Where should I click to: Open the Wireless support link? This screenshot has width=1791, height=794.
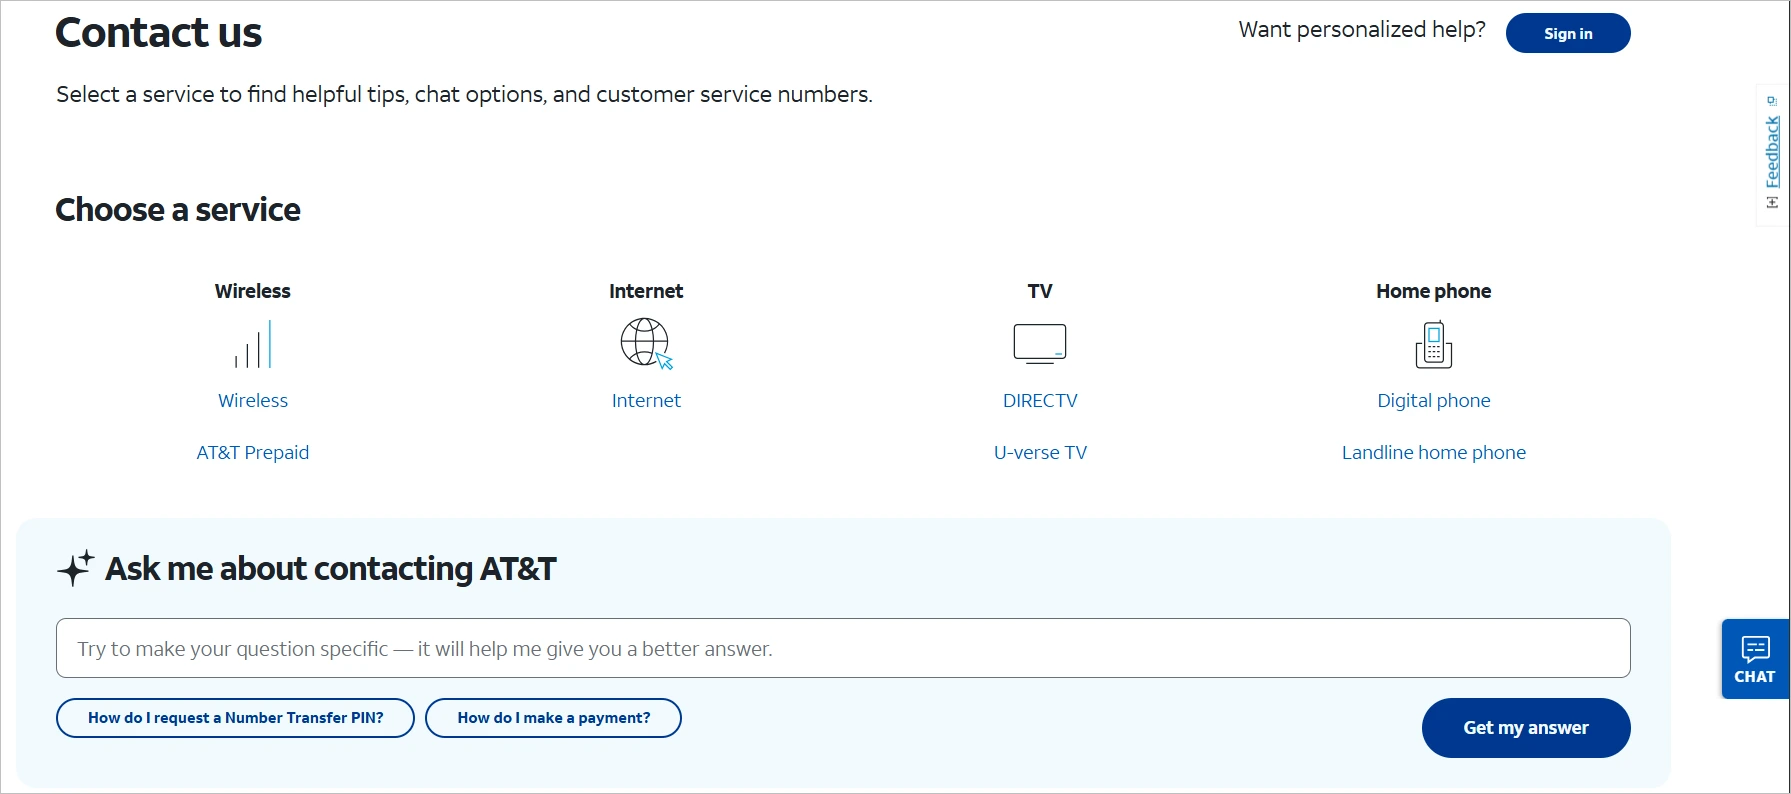(x=253, y=400)
